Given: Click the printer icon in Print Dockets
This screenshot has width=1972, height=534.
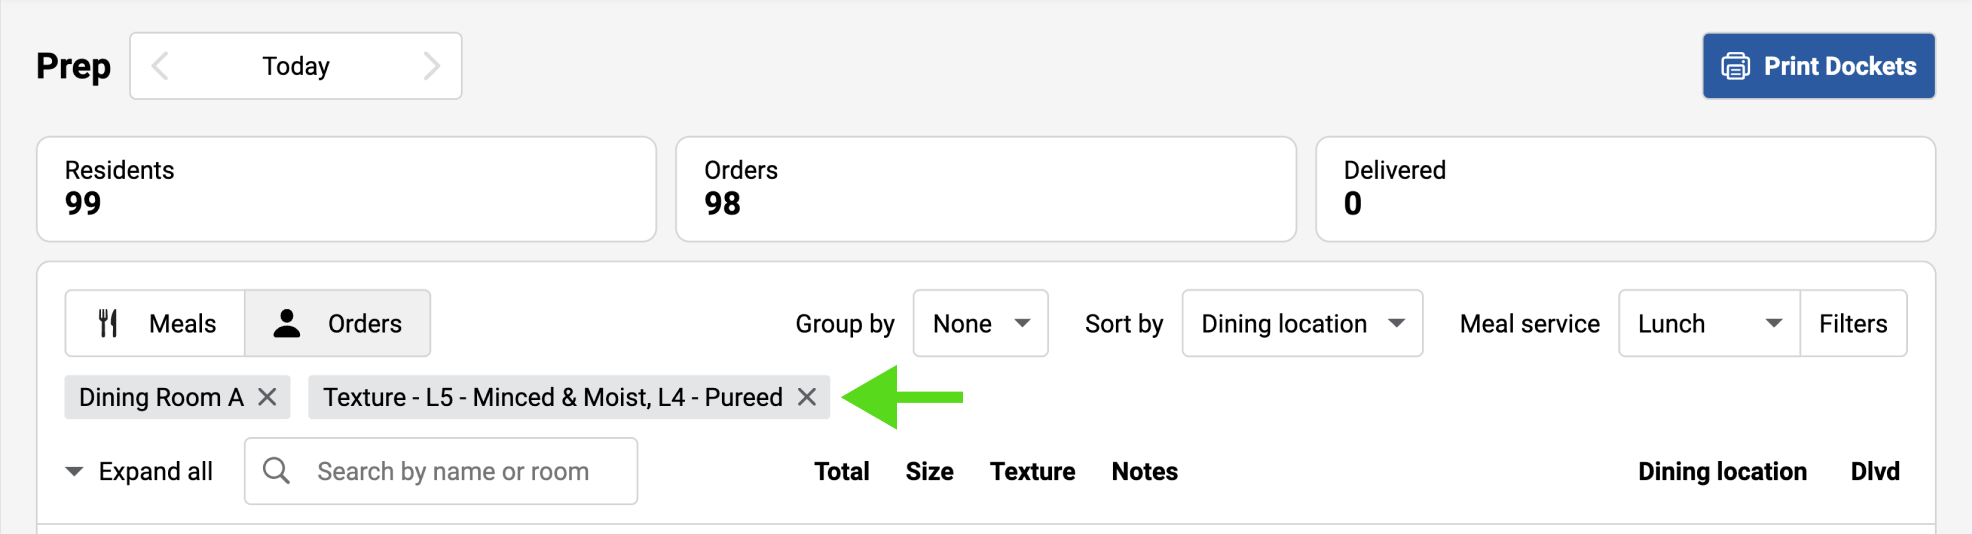Looking at the screenshot, I should point(1735,66).
